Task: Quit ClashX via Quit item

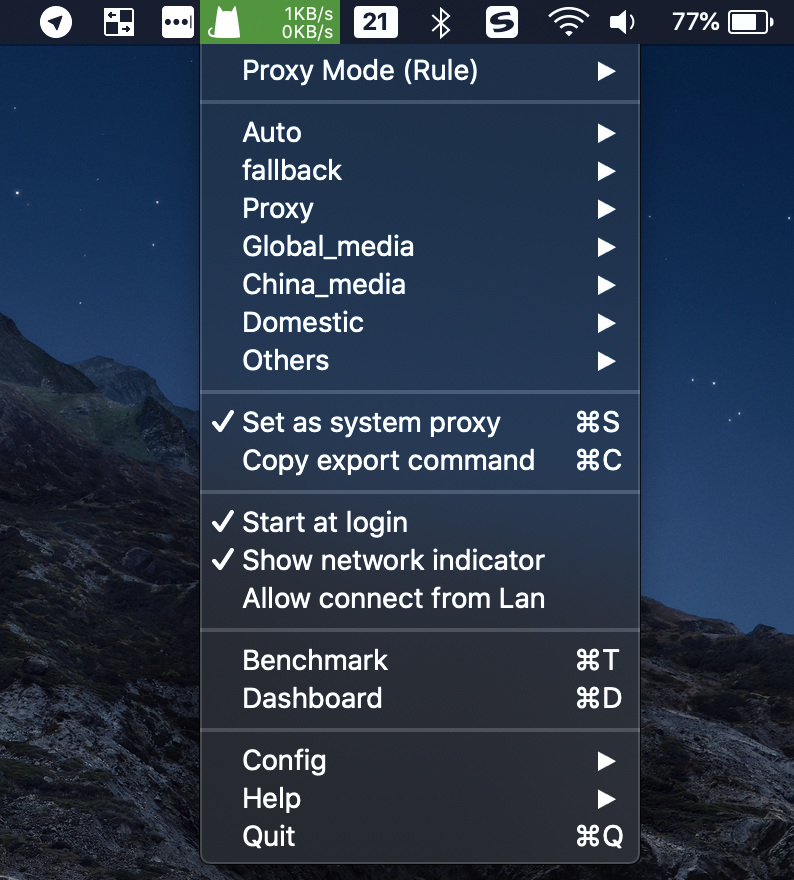Action: coord(269,837)
